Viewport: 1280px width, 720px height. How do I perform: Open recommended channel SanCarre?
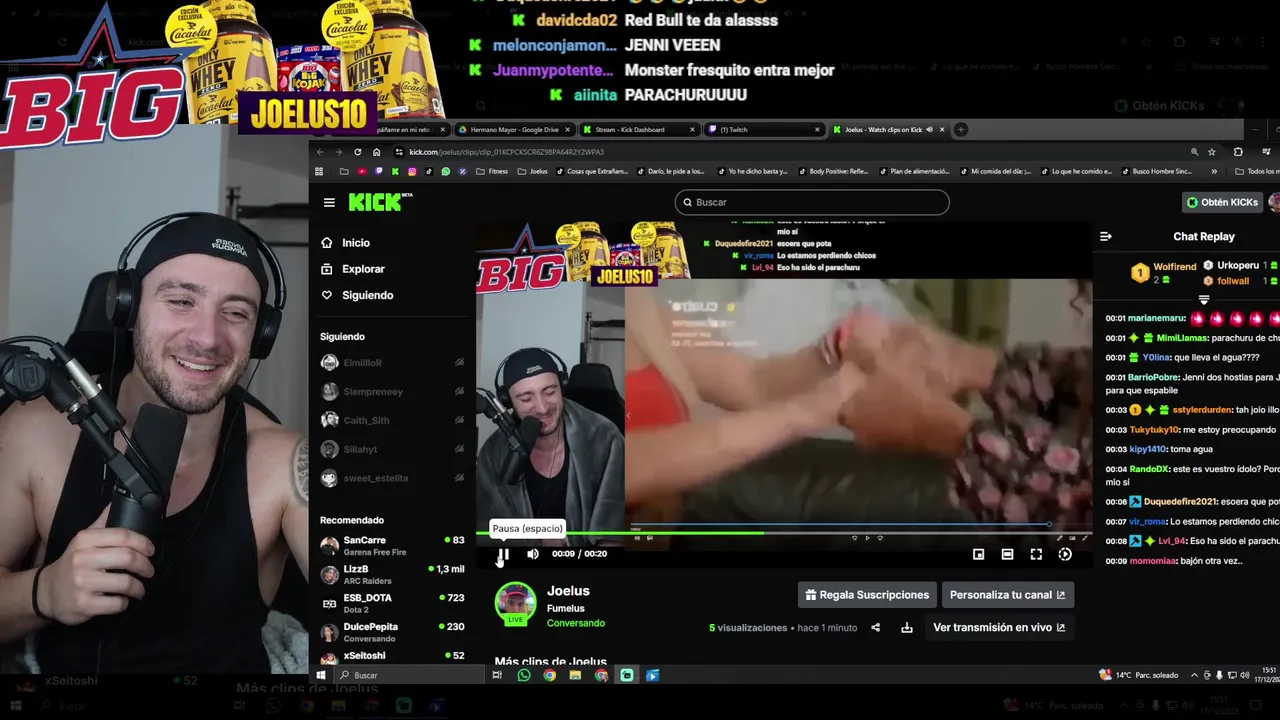tap(392, 545)
